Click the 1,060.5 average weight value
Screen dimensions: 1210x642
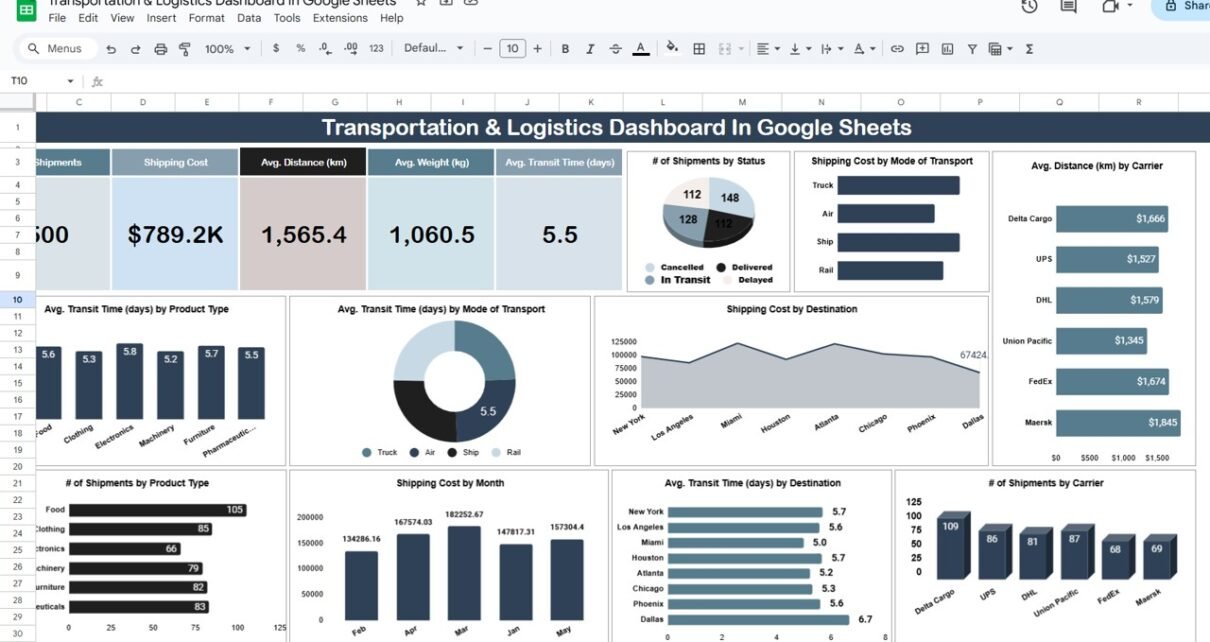[431, 234]
